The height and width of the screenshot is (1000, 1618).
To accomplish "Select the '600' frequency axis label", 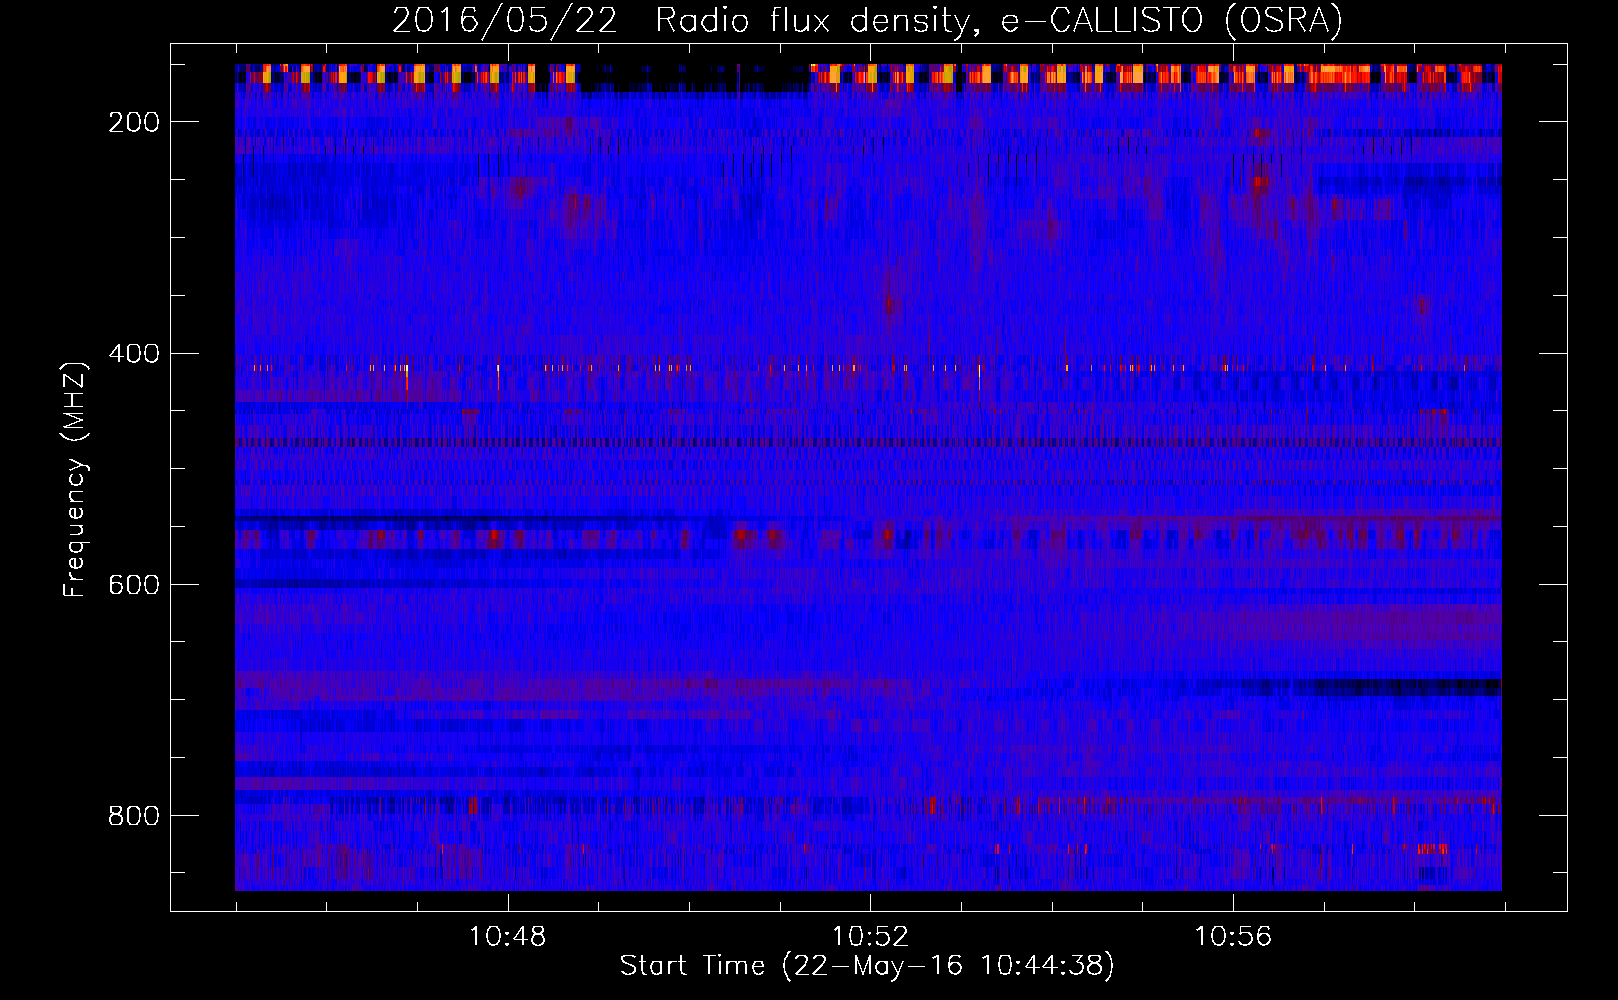I will 133,585.
